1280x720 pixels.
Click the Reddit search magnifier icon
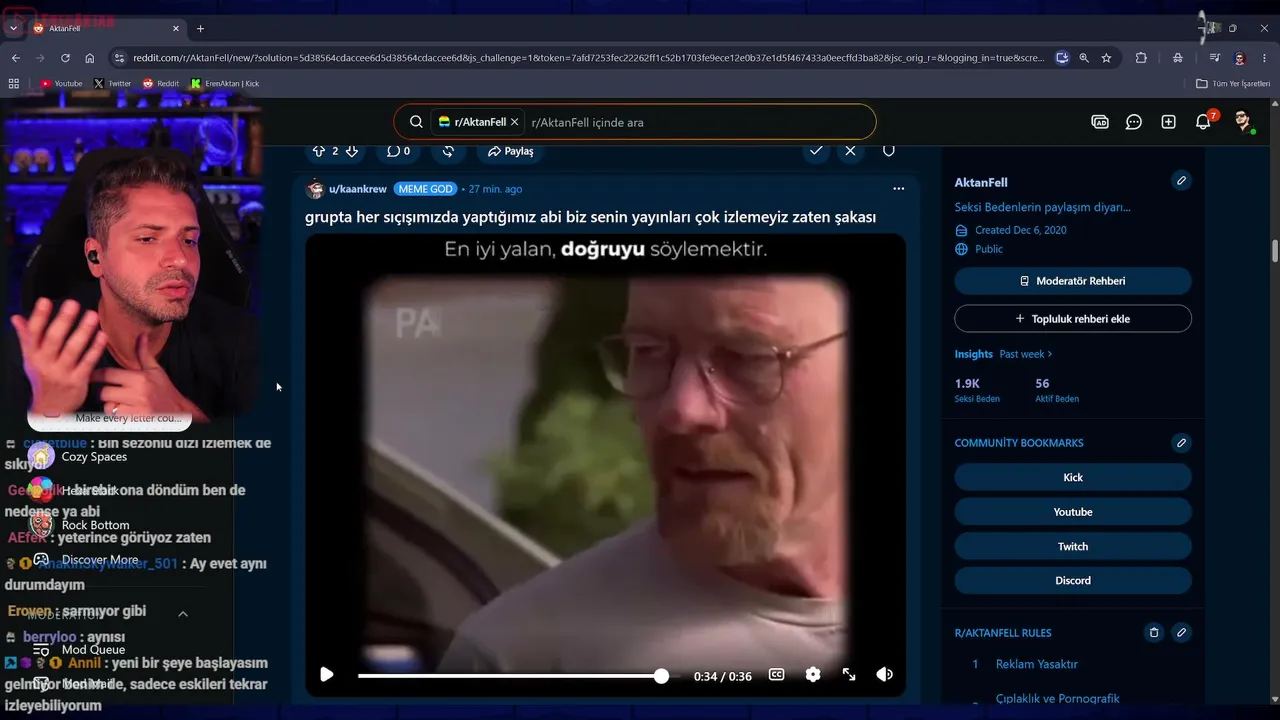416,122
